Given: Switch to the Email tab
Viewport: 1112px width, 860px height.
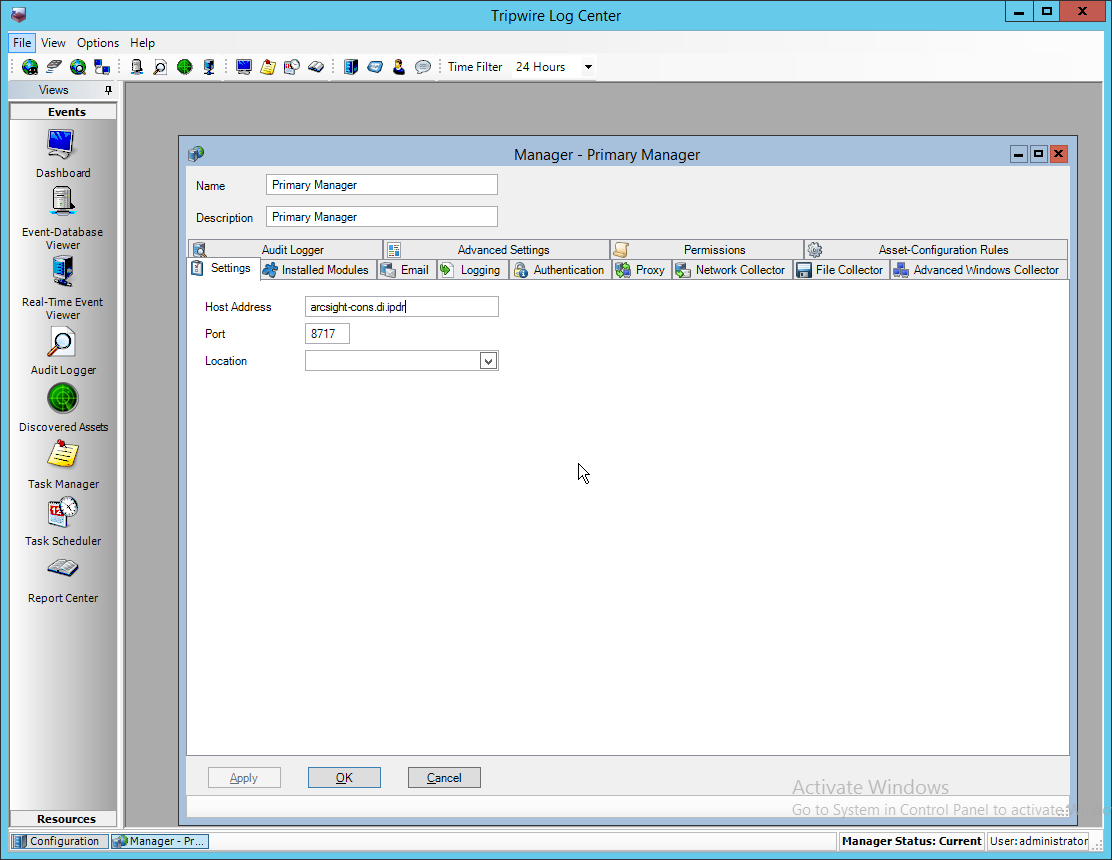Looking at the screenshot, I should 407,270.
